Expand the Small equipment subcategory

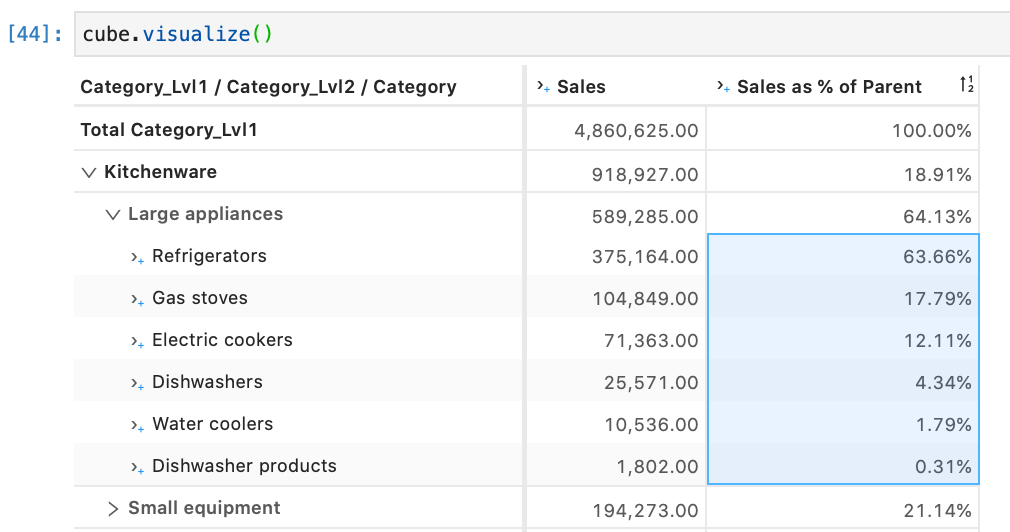click(113, 509)
